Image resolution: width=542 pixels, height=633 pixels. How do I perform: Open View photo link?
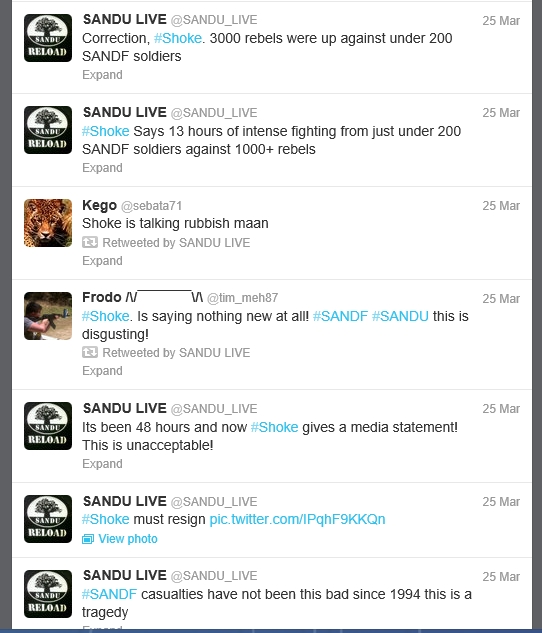128,539
